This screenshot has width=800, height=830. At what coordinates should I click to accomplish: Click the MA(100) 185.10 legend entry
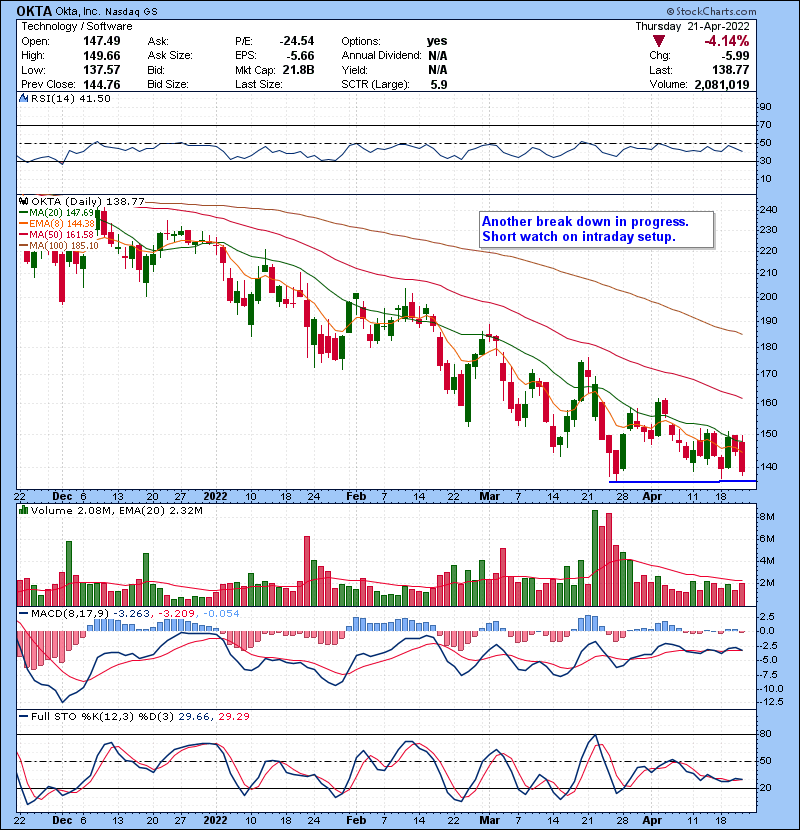pos(59,246)
